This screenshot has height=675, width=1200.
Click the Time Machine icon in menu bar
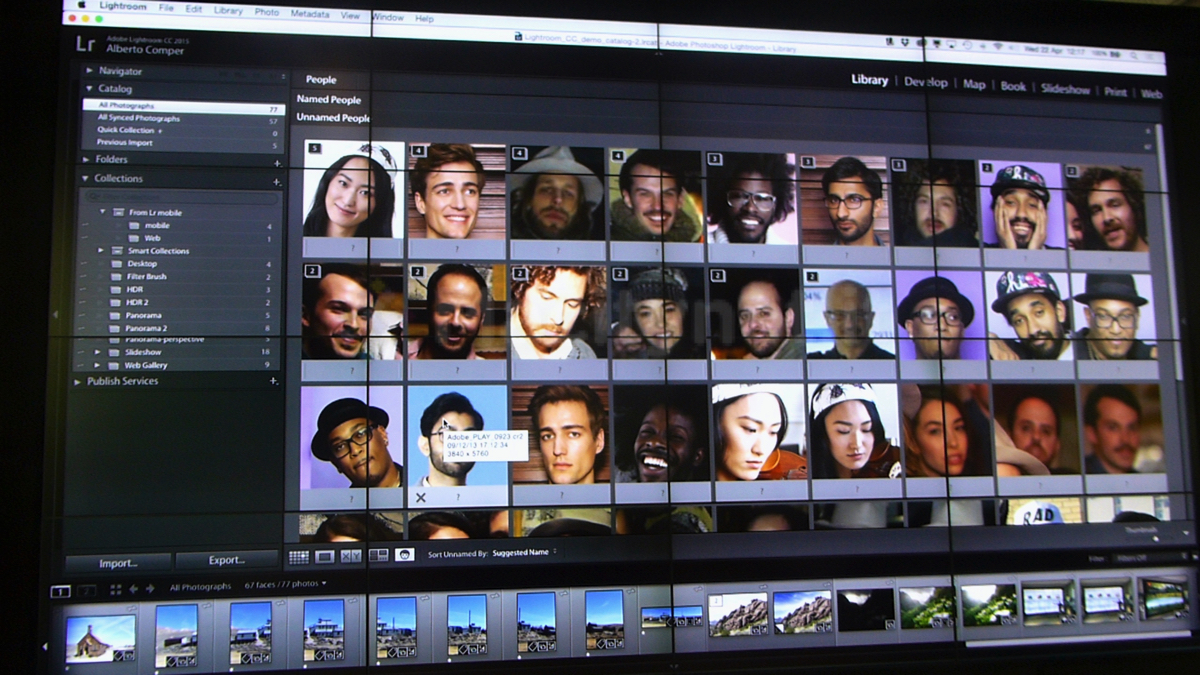coord(967,46)
